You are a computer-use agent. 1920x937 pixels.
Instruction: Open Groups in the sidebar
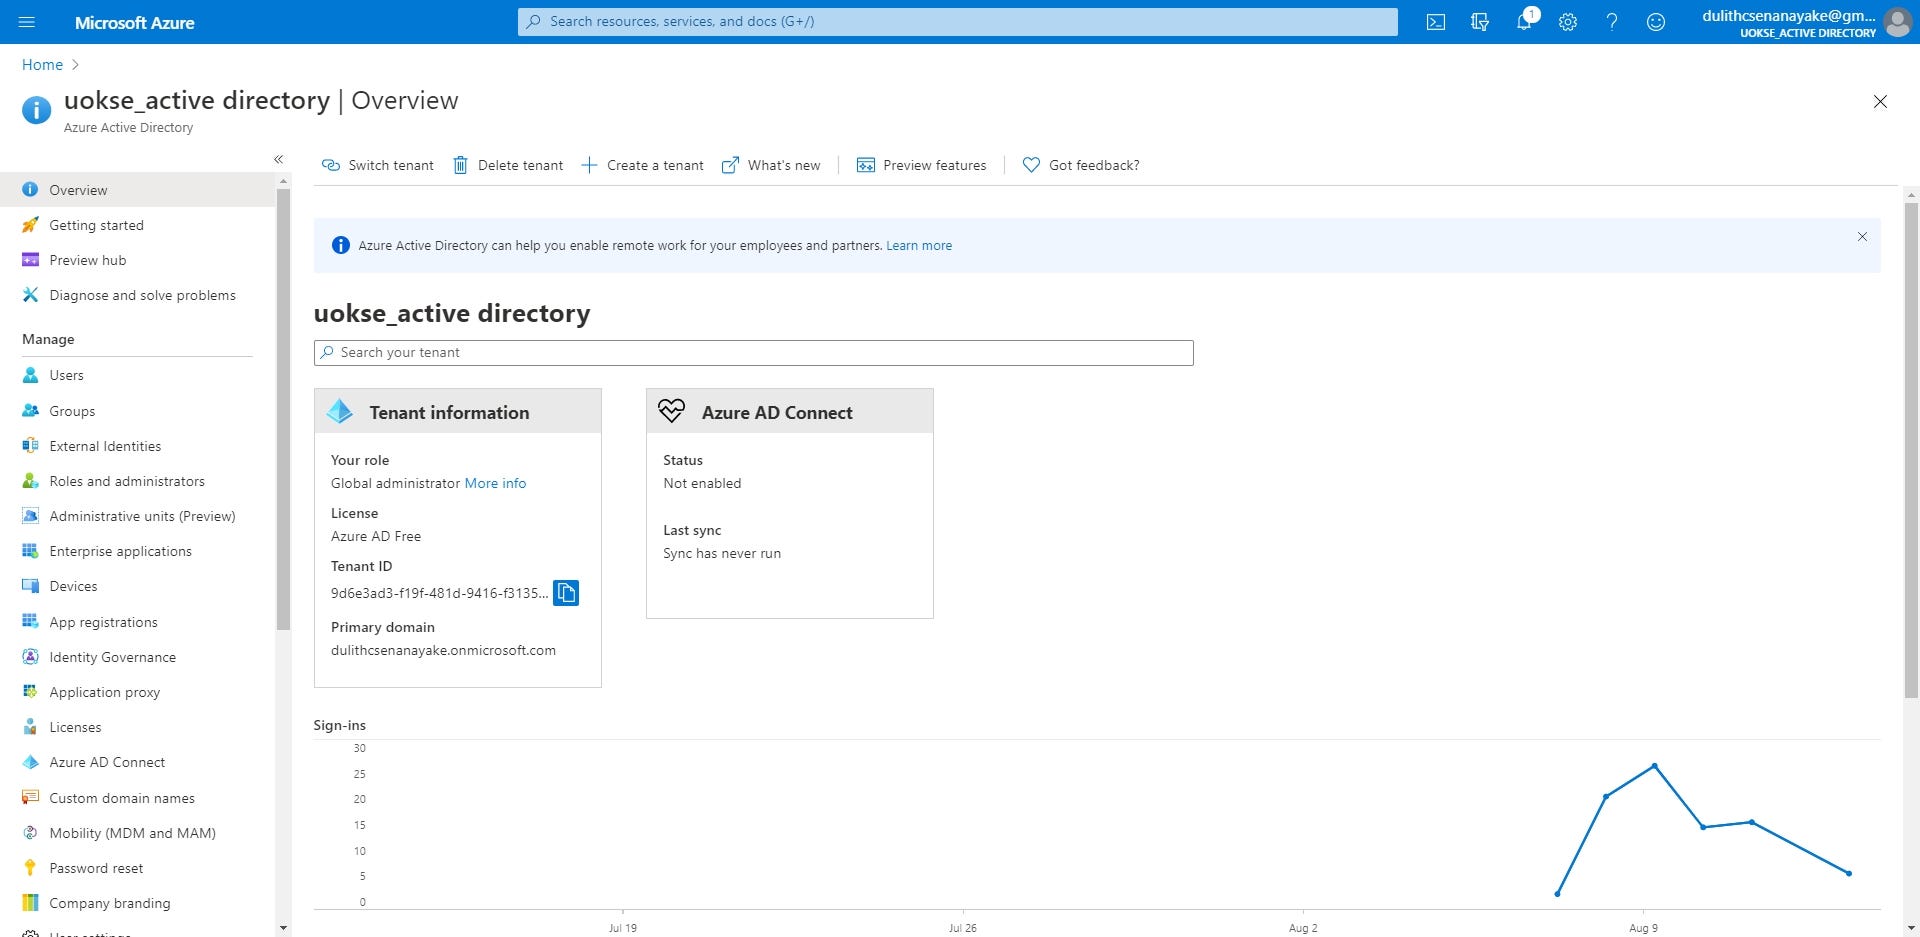click(137, 411)
